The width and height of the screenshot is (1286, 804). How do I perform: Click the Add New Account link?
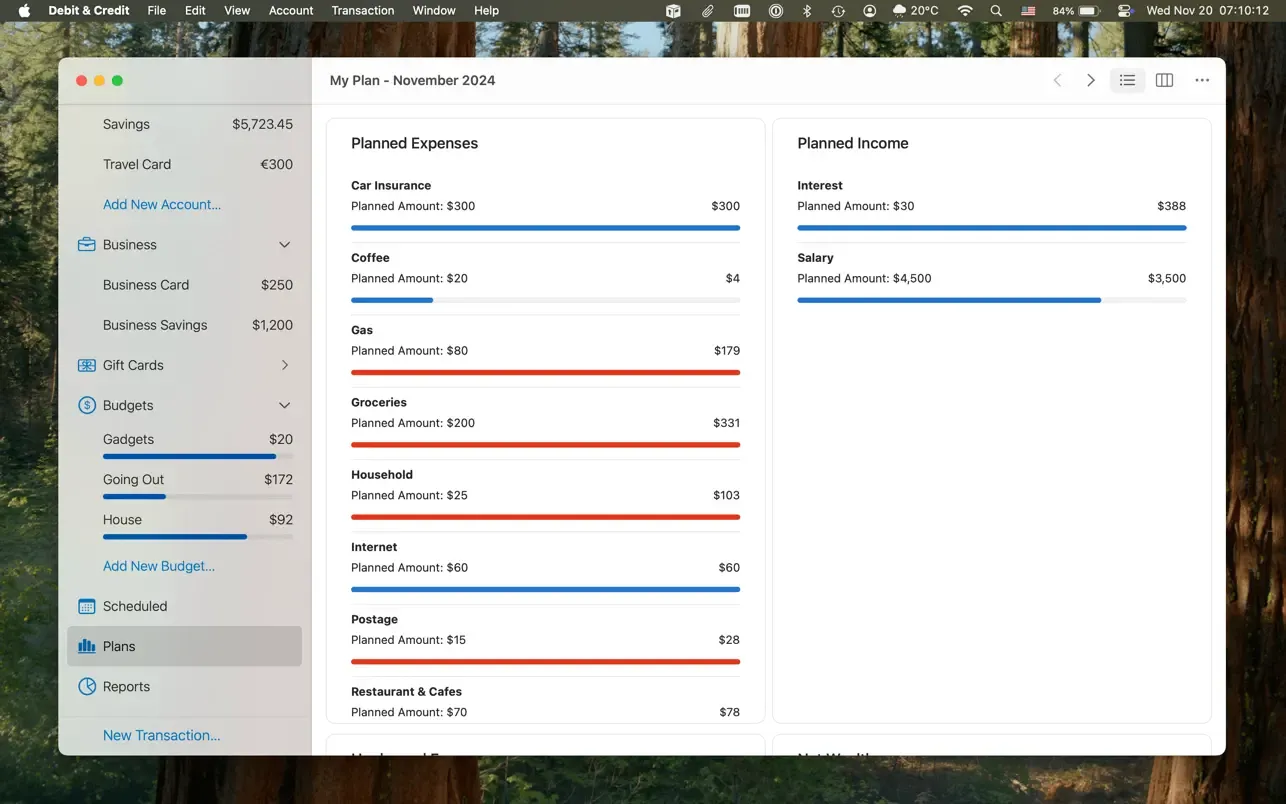click(x=162, y=204)
